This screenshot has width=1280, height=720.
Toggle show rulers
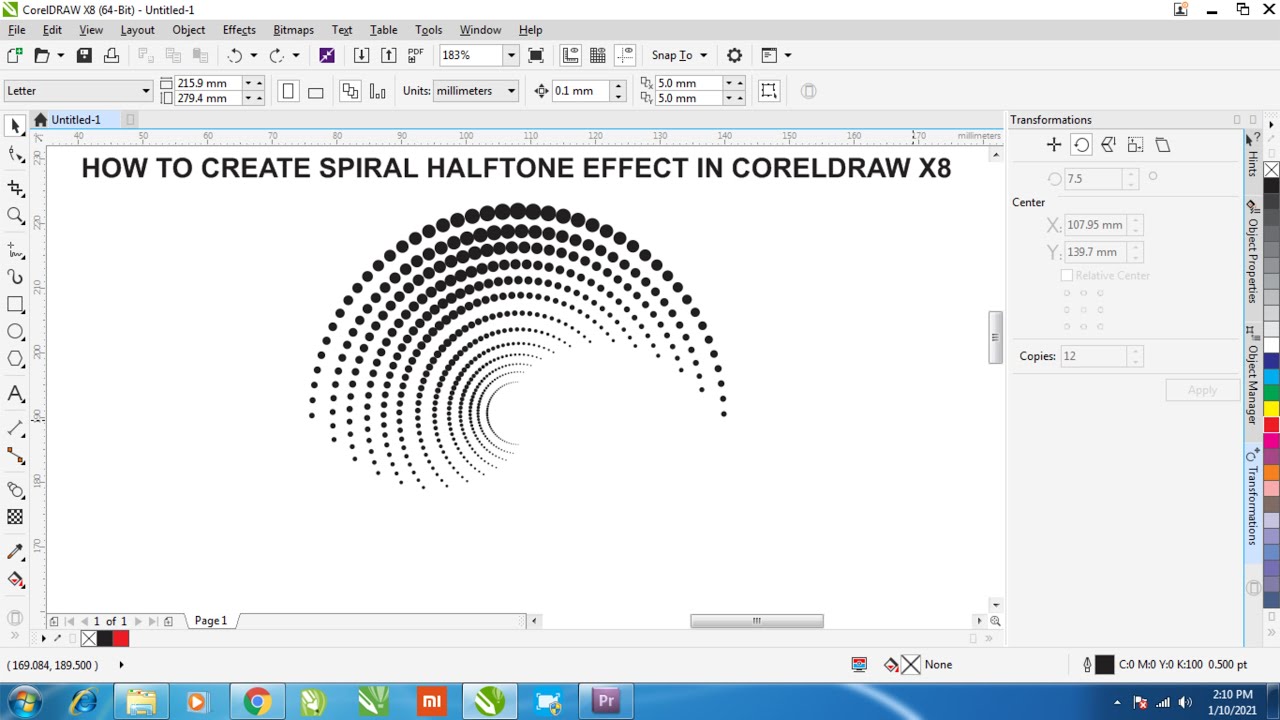pyautogui.click(x=571, y=55)
